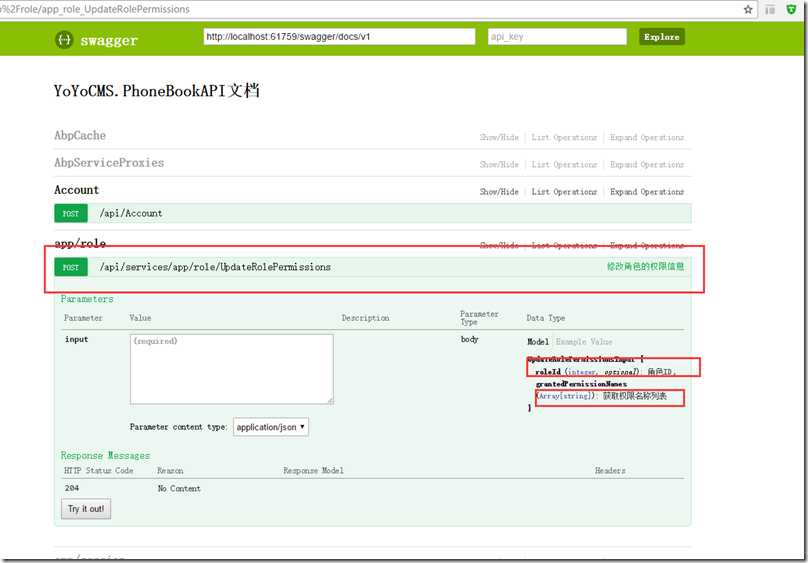Click the body parameter type value

coord(469,339)
